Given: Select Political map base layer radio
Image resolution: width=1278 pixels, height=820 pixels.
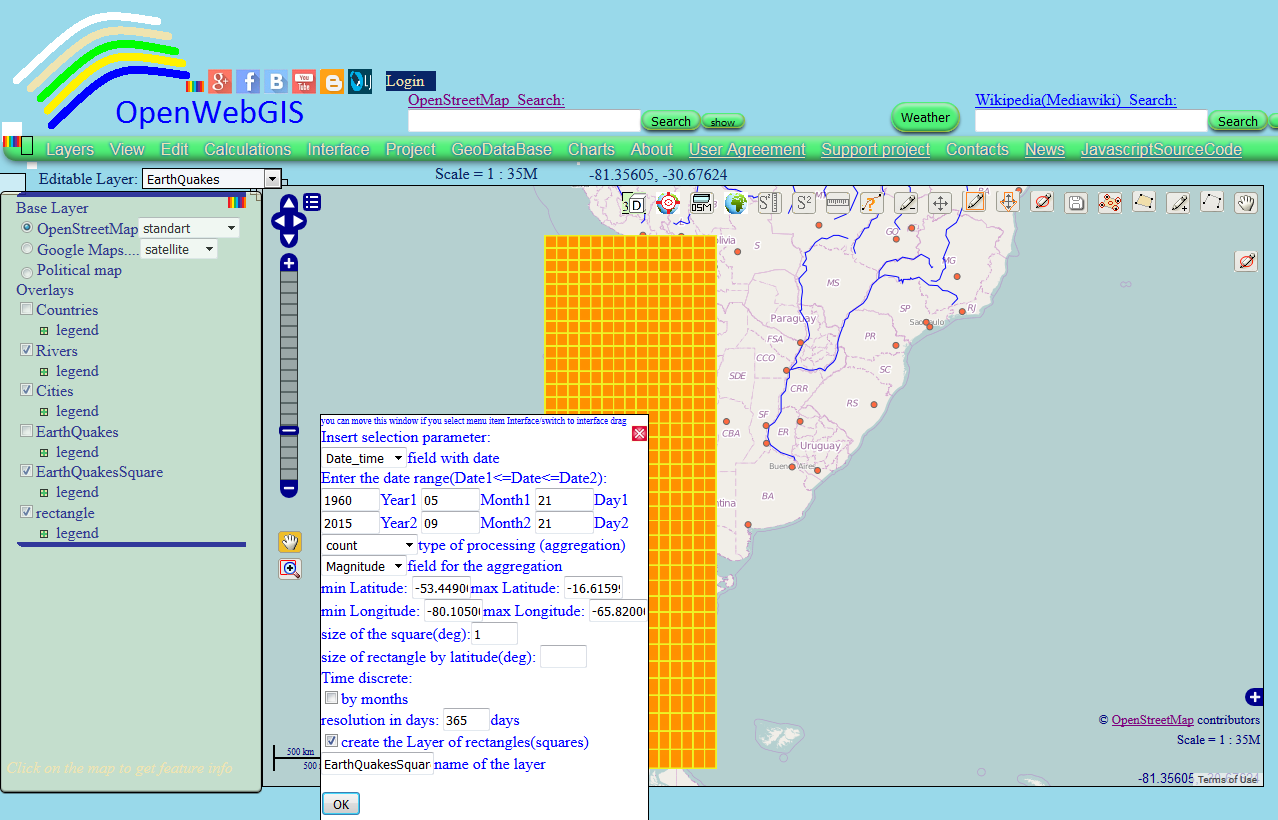Looking at the screenshot, I should tap(27, 271).
